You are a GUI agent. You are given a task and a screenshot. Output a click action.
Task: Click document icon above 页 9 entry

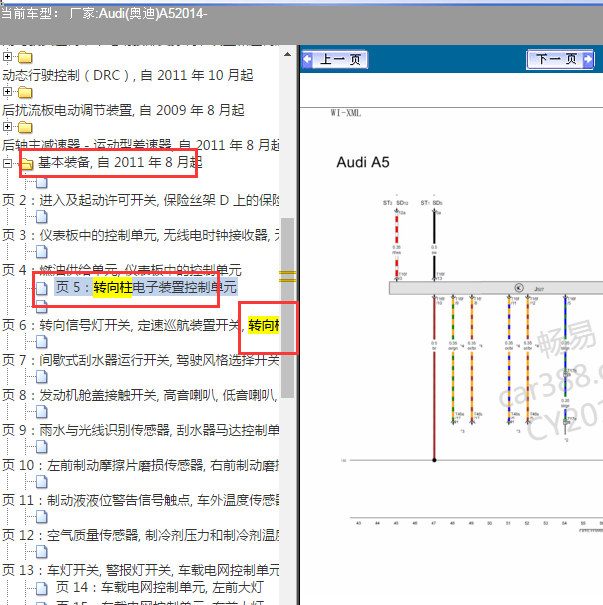(x=42, y=412)
